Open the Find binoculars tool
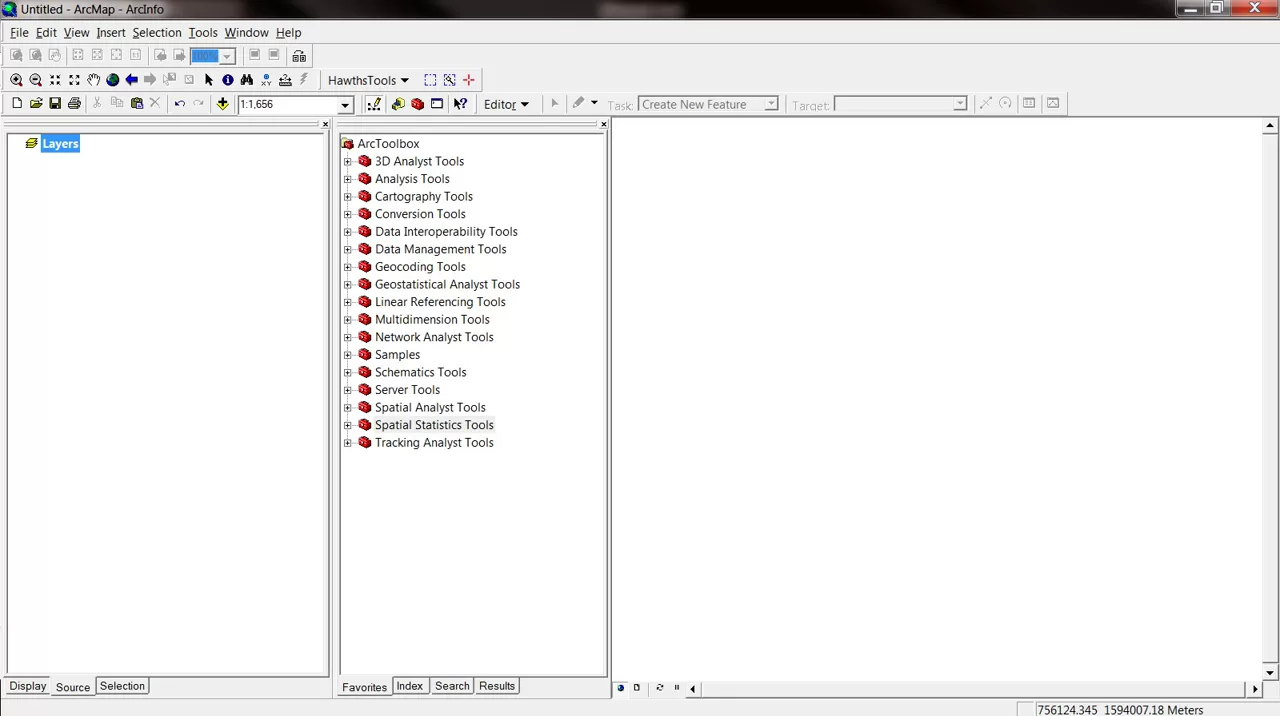This screenshot has height=716, width=1280. pos(246,80)
